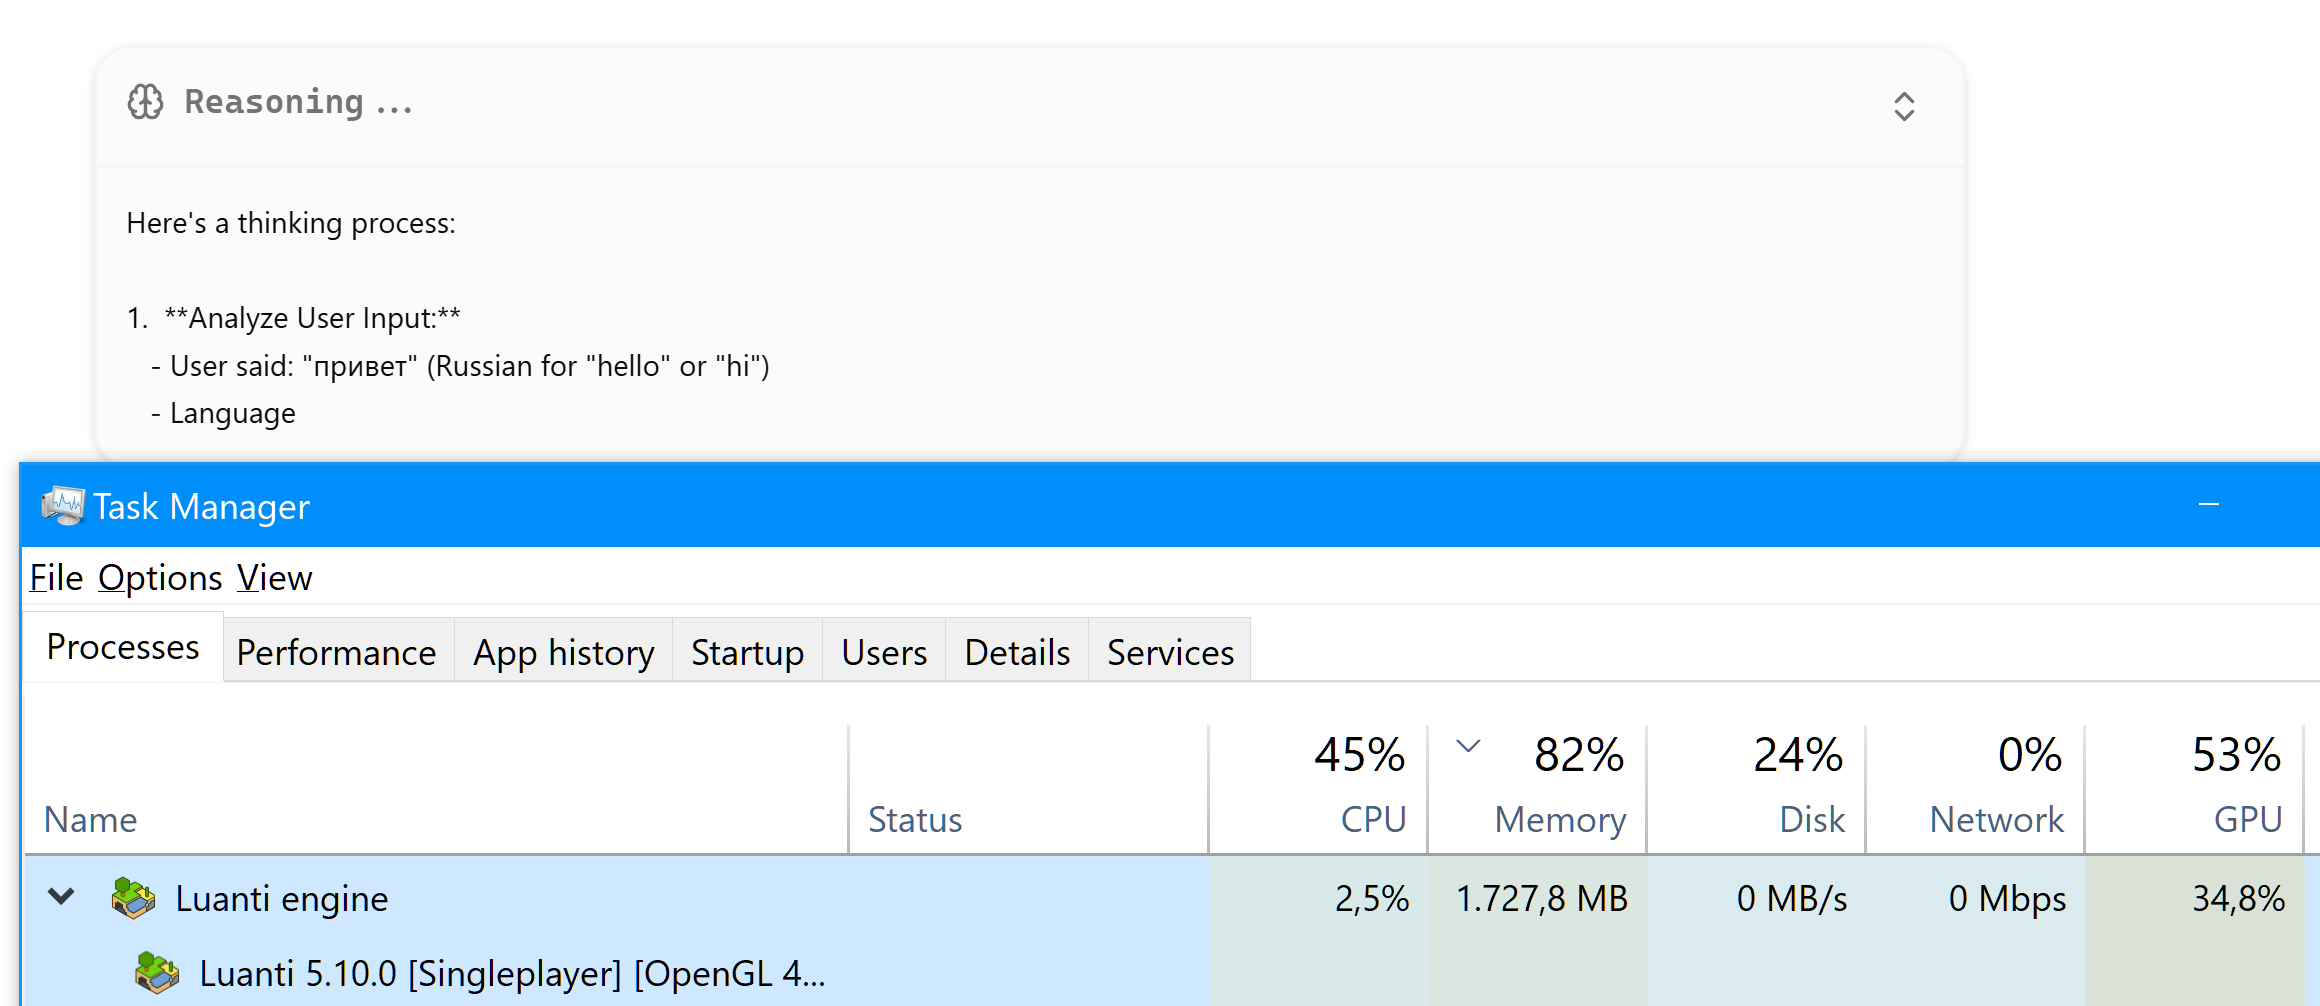The width and height of the screenshot is (2320, 1006).
Task: Click the brain icon beside Reasoning
Action: [146, 102]
